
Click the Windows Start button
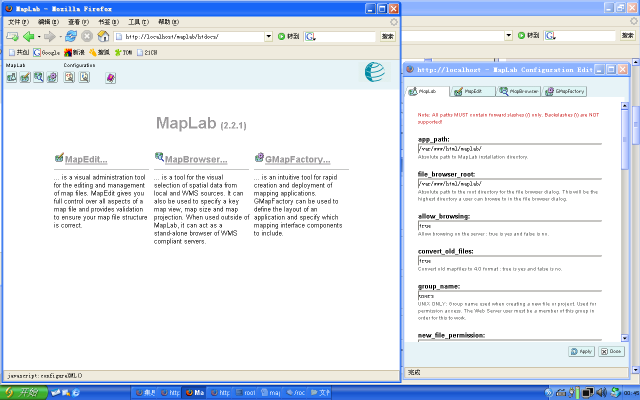click(x=24, y=393)
